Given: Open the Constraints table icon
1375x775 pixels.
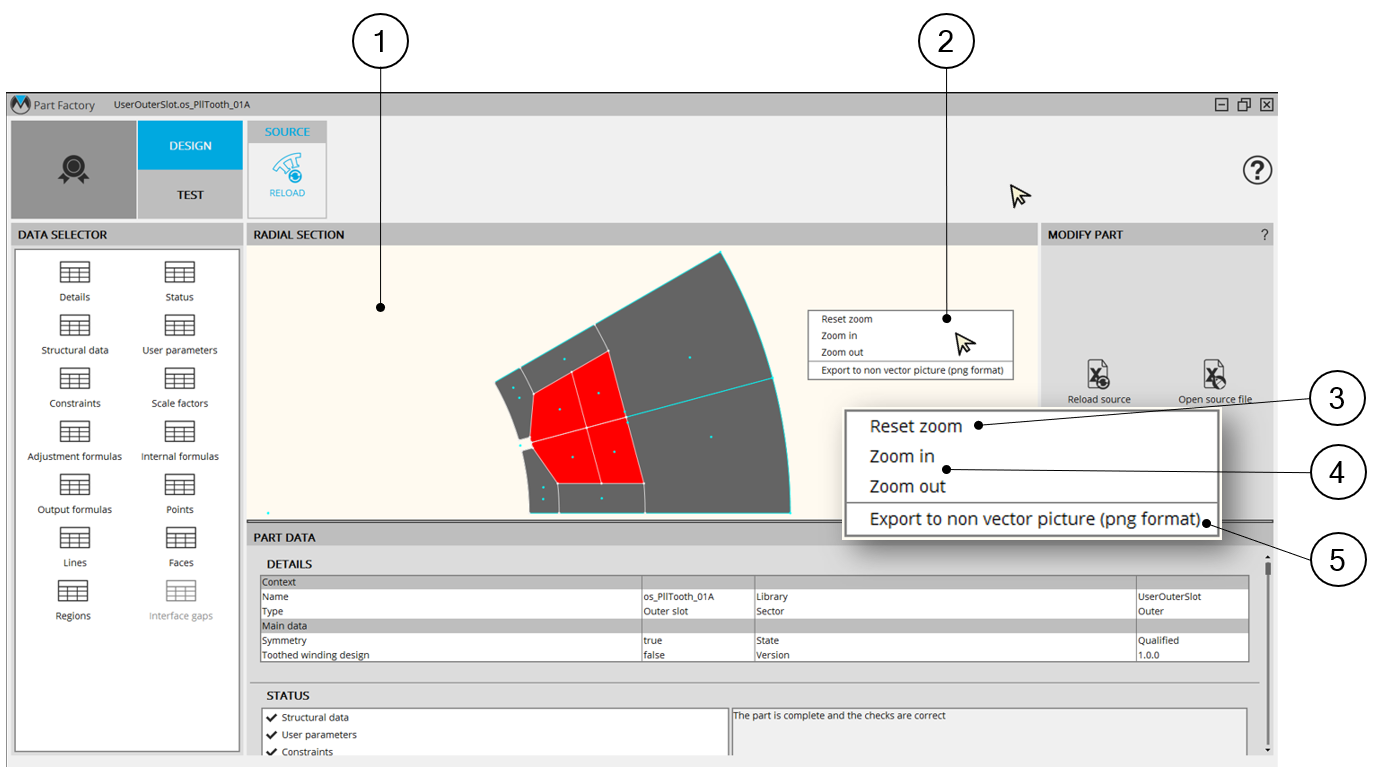Looking at the screenshot, I should tap(75, 379).
